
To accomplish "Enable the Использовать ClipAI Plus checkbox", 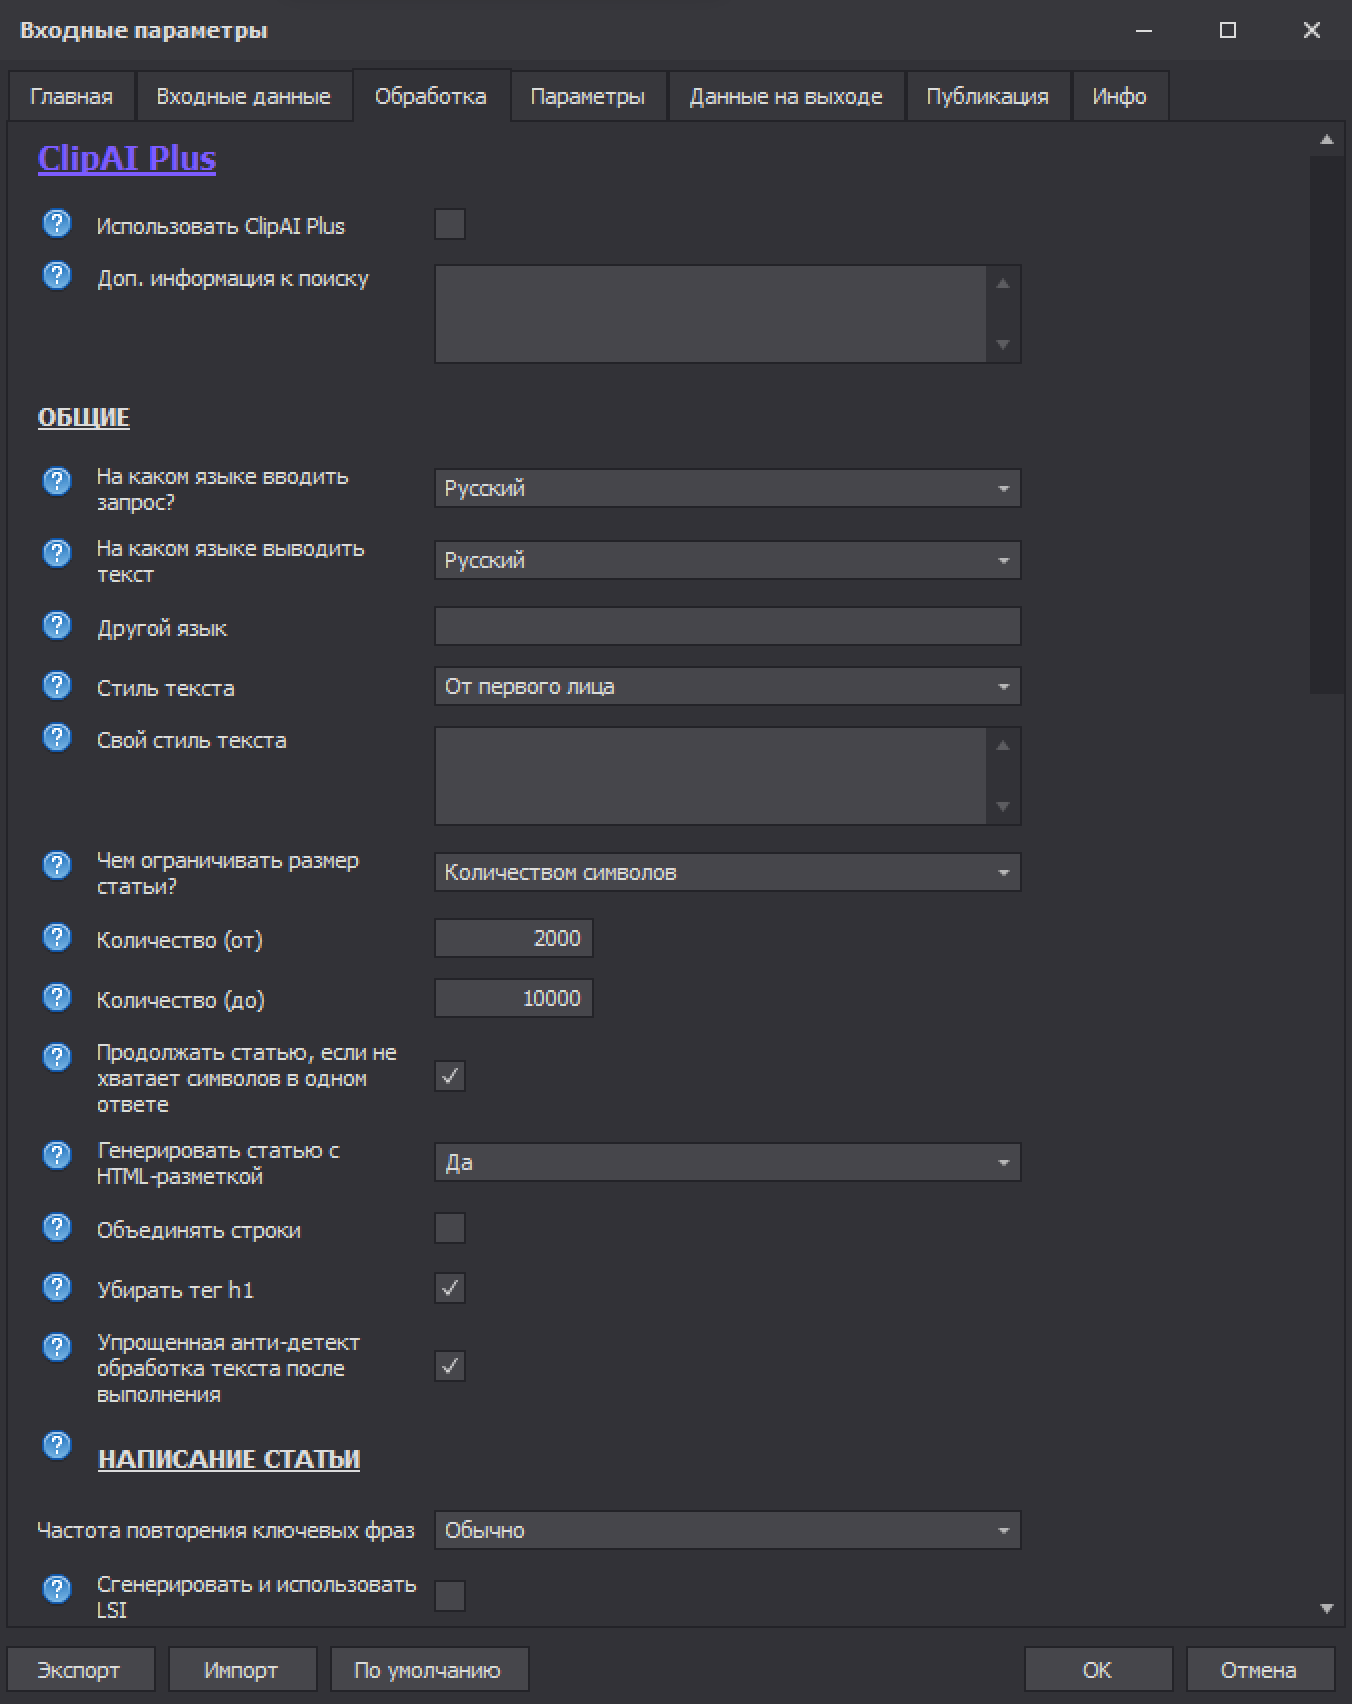I will pos(450,224).
